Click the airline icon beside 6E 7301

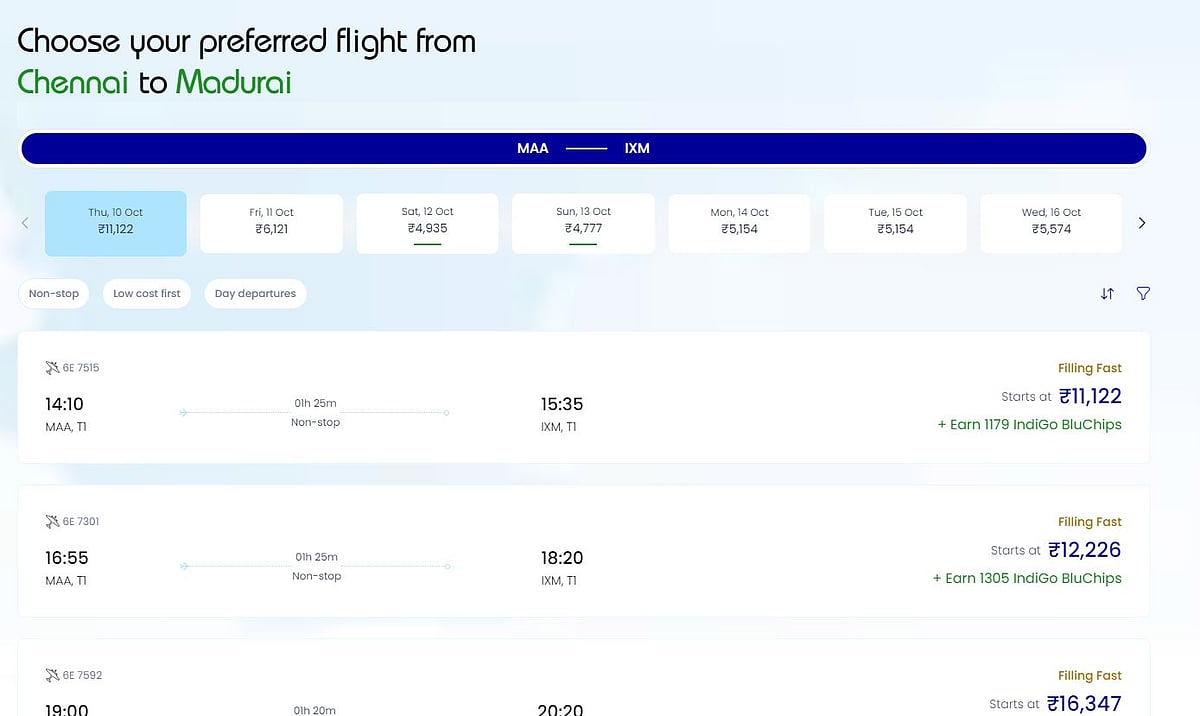click(53, 522)
